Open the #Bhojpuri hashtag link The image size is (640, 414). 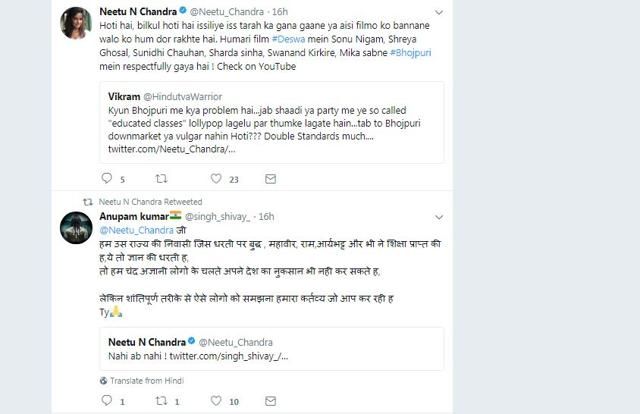(411, 53)
